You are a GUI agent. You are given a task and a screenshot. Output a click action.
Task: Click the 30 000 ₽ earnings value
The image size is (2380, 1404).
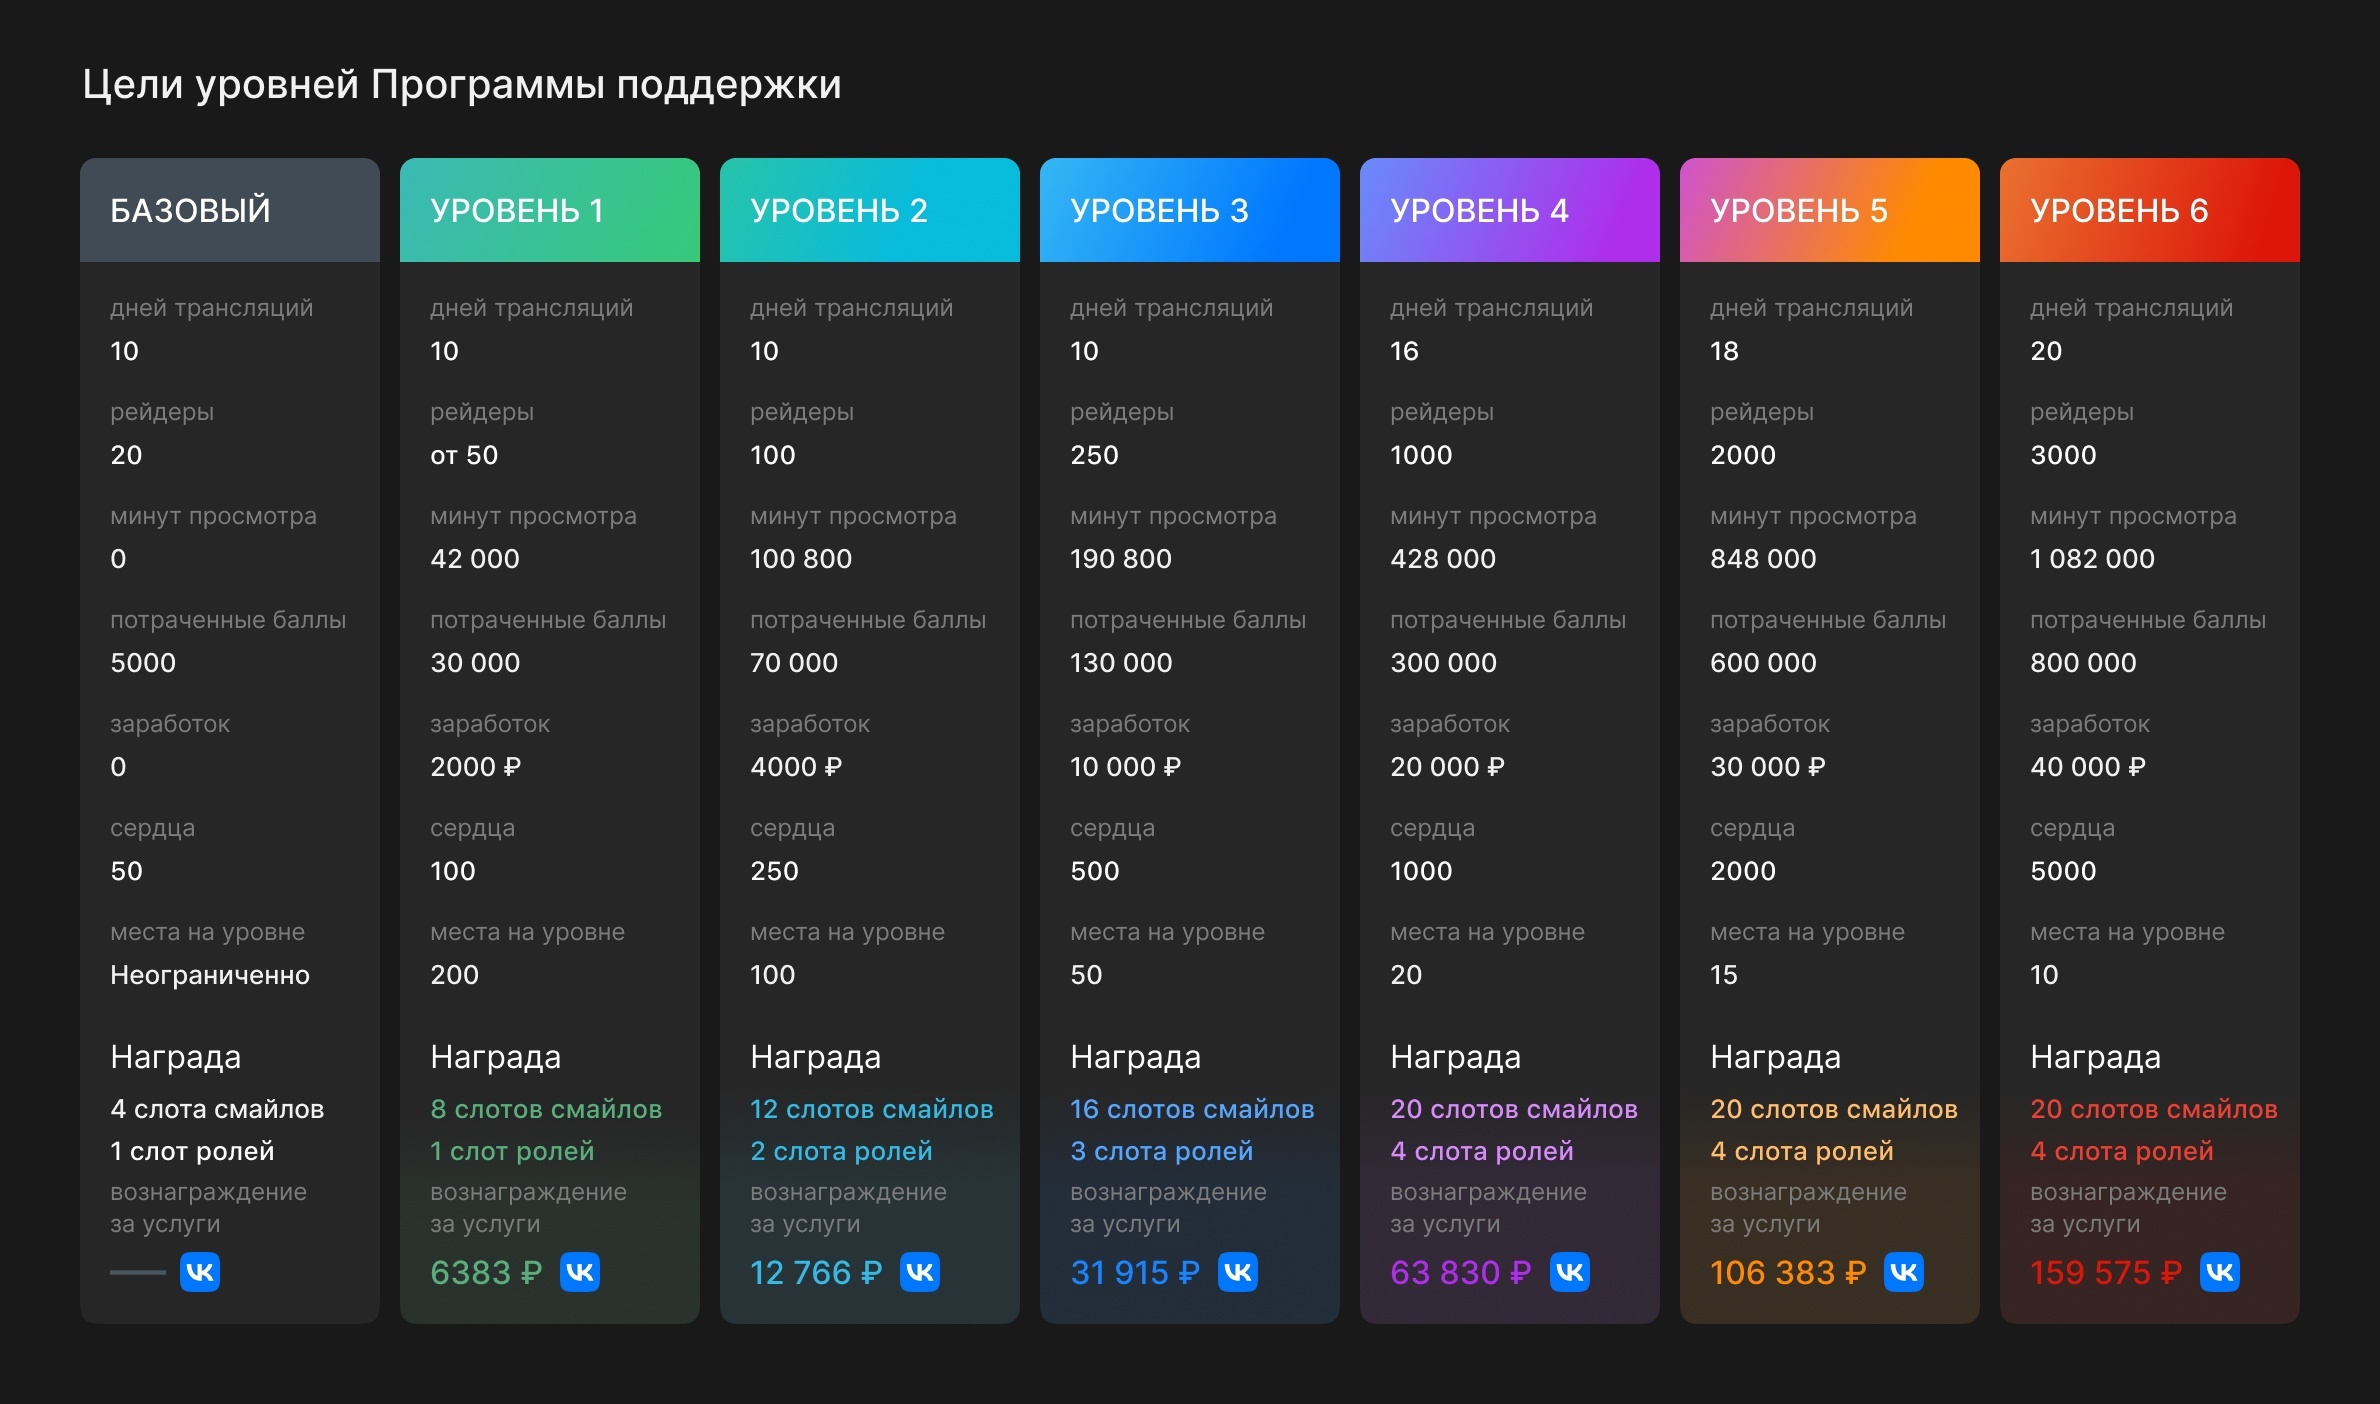tap(1768, 767)
